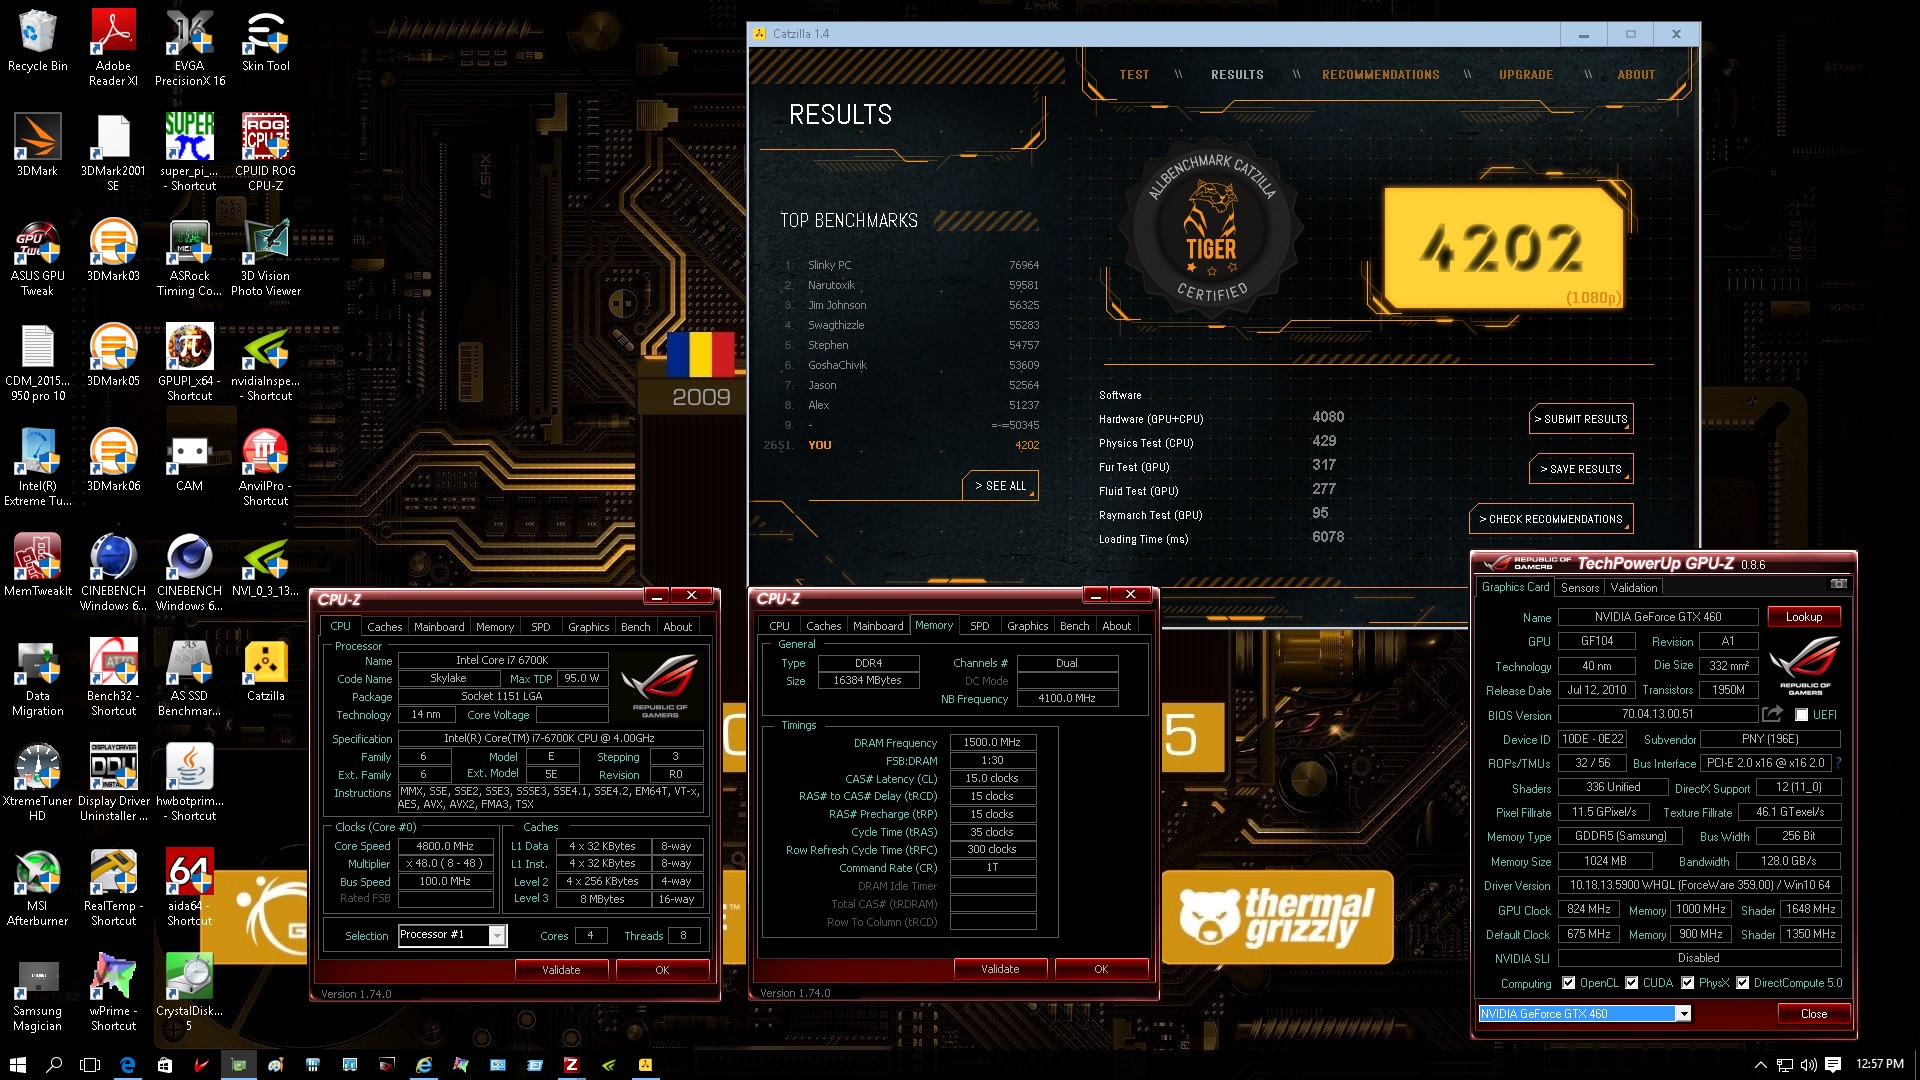Click the taskbar search icon
The width and height of the screenshot is (1920, 1080).
(x=55, y=1065)
